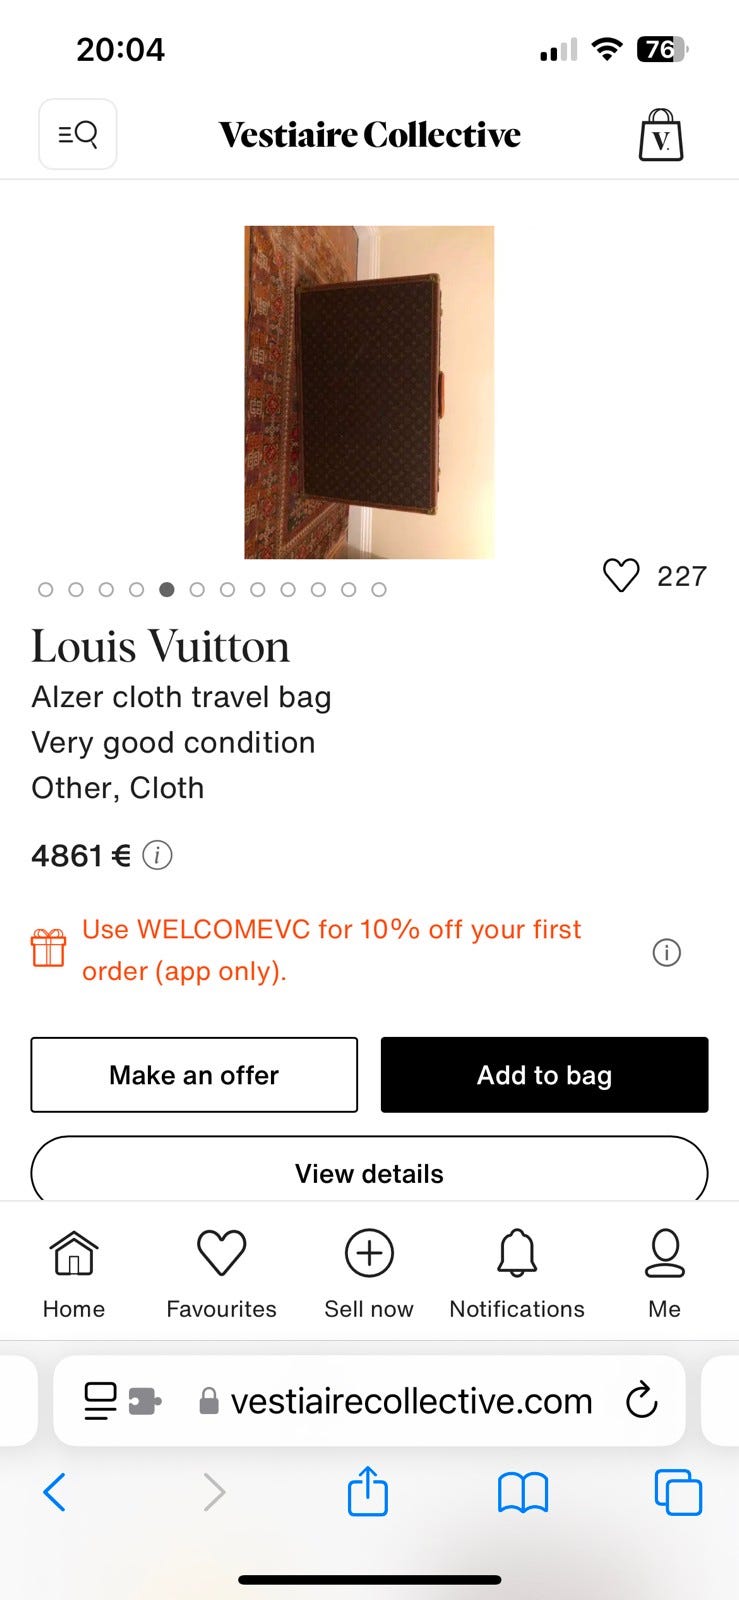Open the shopping bag icon

click(660, 135)
